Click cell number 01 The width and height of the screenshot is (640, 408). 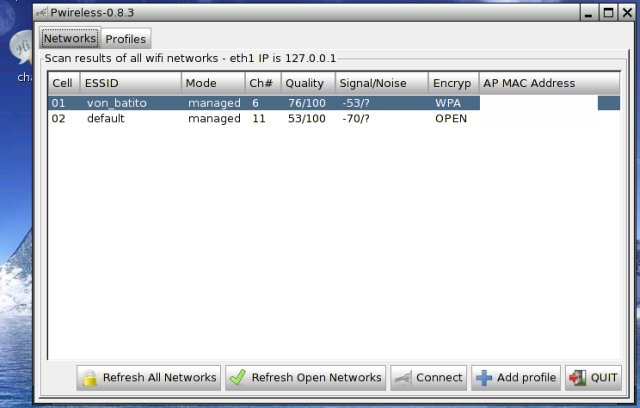(58, 103)
